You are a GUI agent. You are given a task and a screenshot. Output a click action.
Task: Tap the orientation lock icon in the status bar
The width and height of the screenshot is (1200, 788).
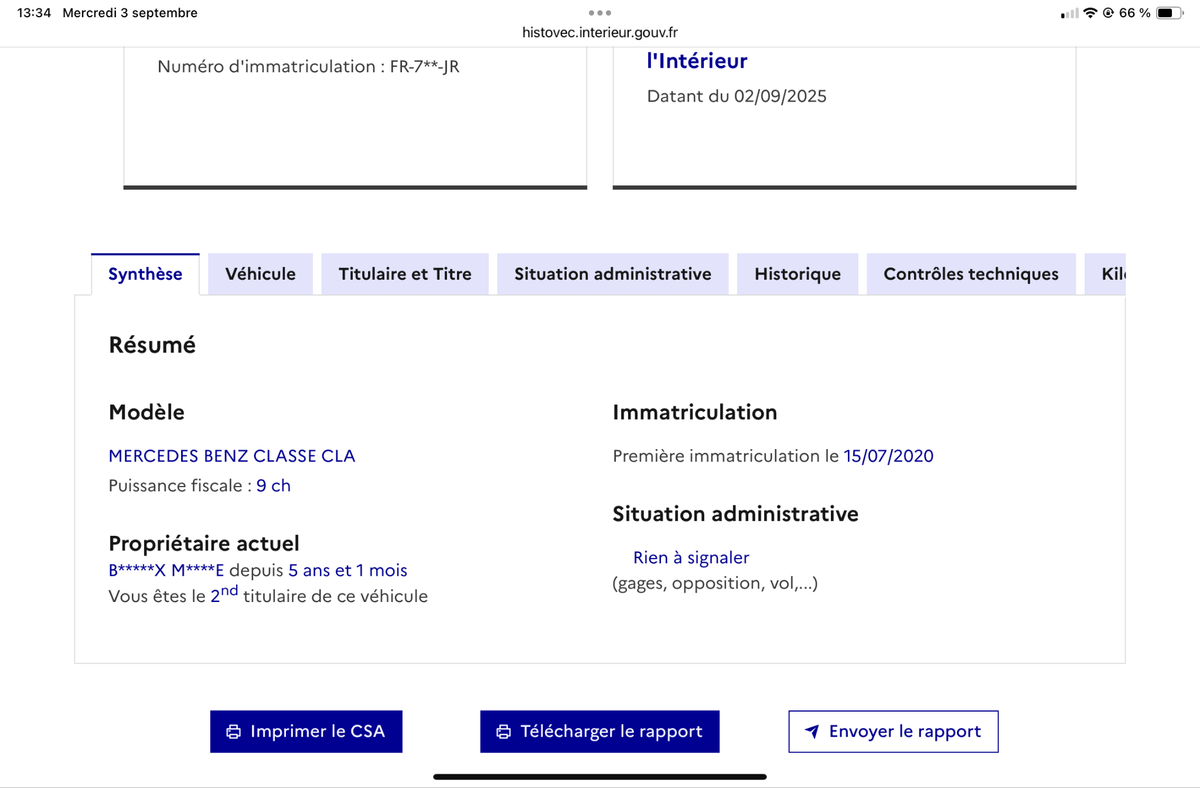[x=1108, y=13]
